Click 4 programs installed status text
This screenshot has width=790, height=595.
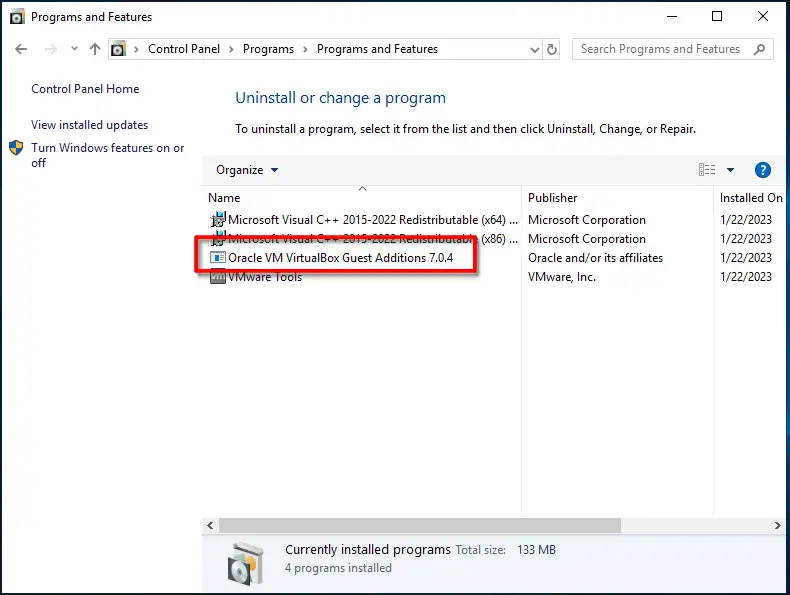[x=338, y=568]
